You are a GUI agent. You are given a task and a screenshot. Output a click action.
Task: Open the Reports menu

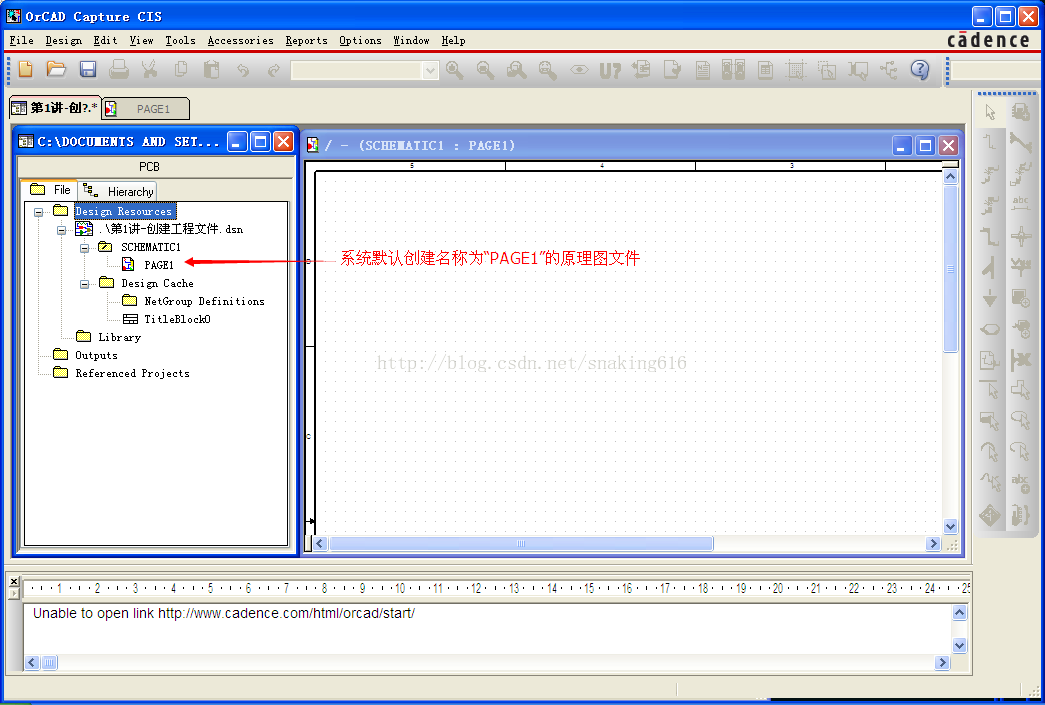pos(306,40)
